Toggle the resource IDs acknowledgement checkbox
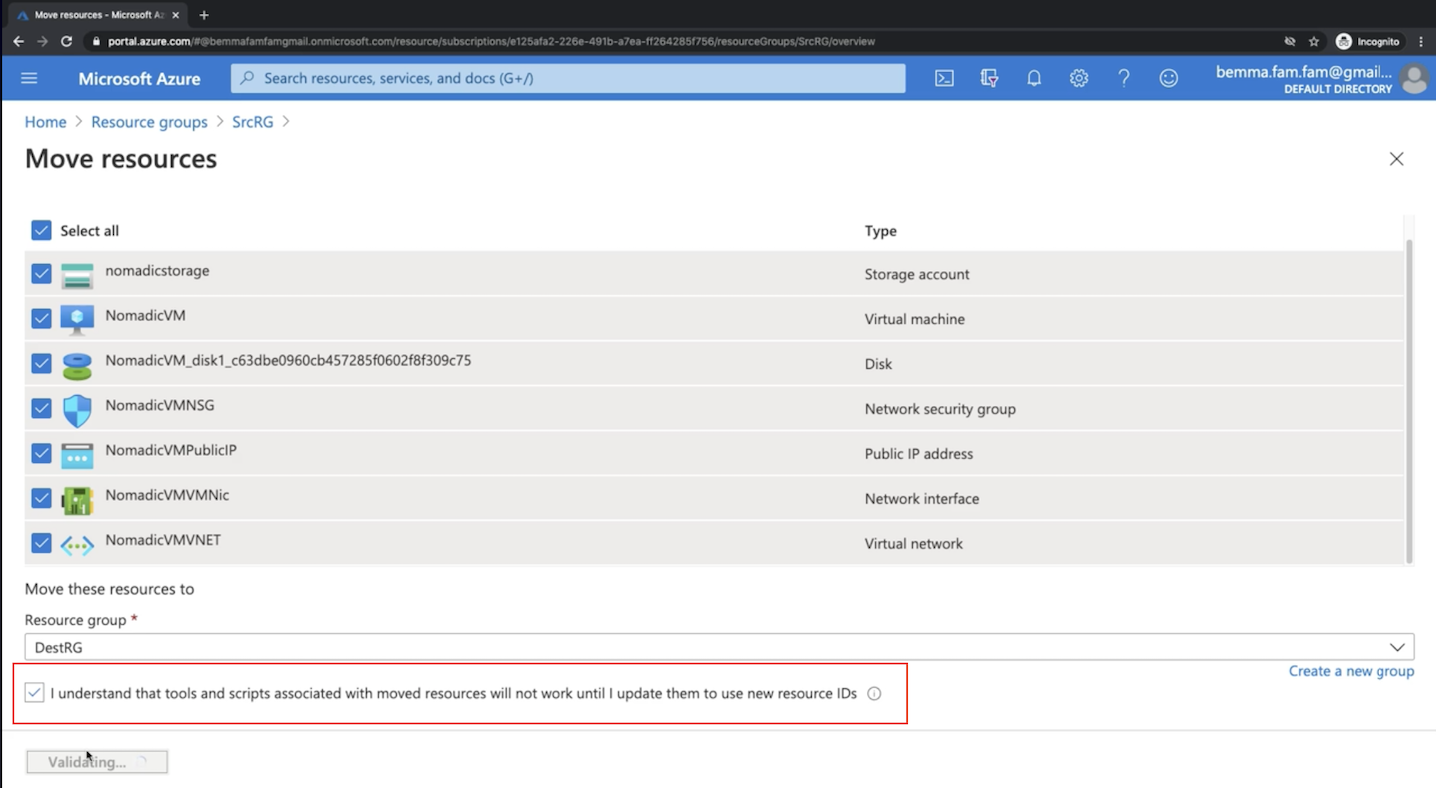The image size is (1436, 788). point(35,693)
